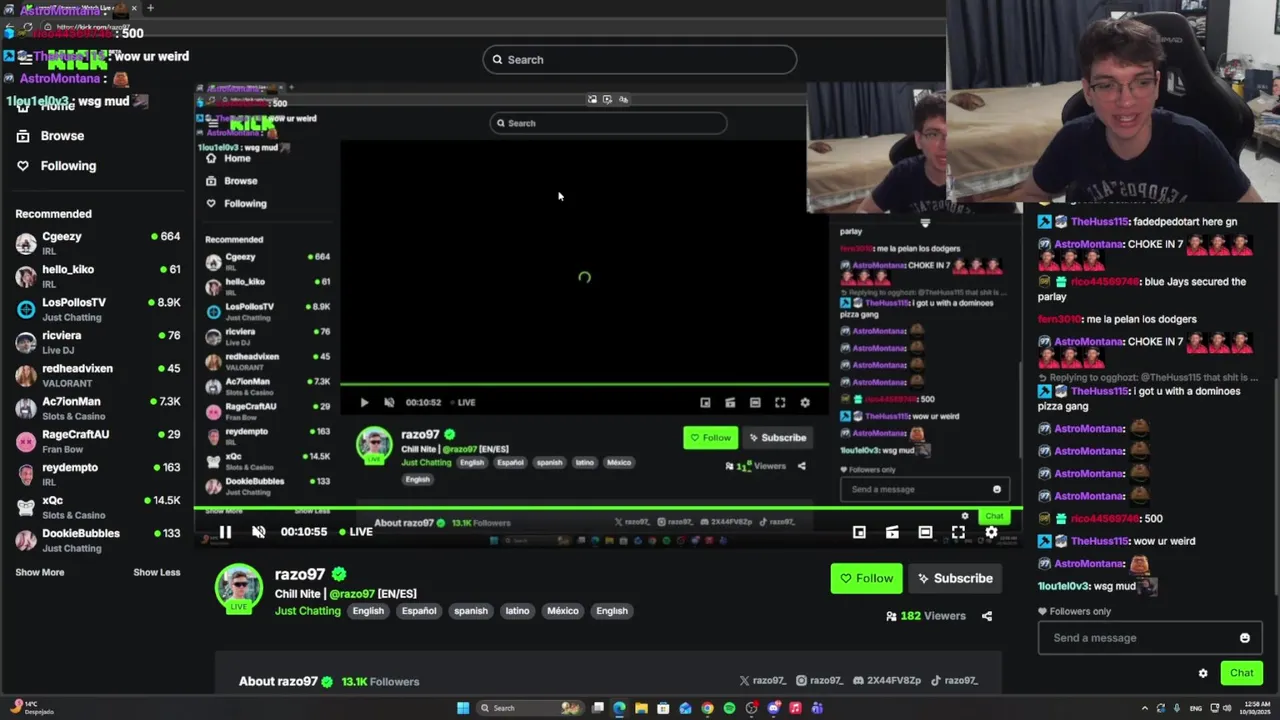
Task: Select the Español tag under stream title
Action: (419, 611)
